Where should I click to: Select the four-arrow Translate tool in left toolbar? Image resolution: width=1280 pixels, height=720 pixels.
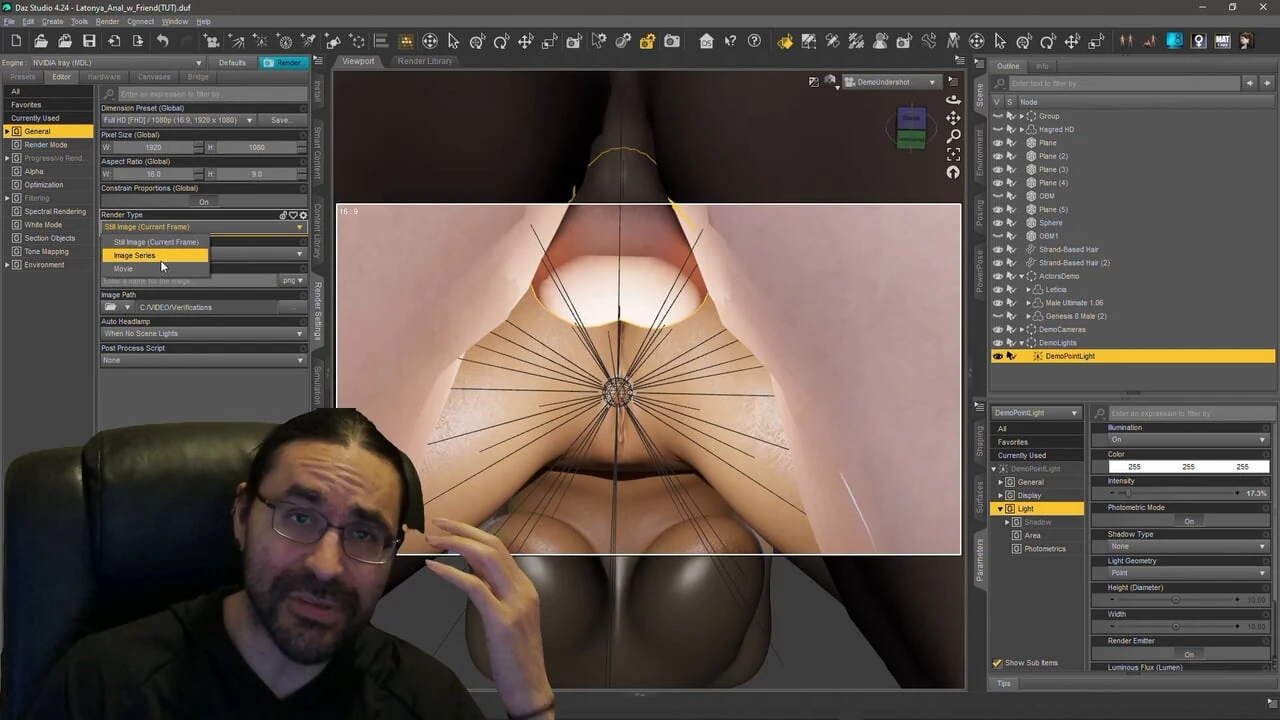tap(525, 41)
